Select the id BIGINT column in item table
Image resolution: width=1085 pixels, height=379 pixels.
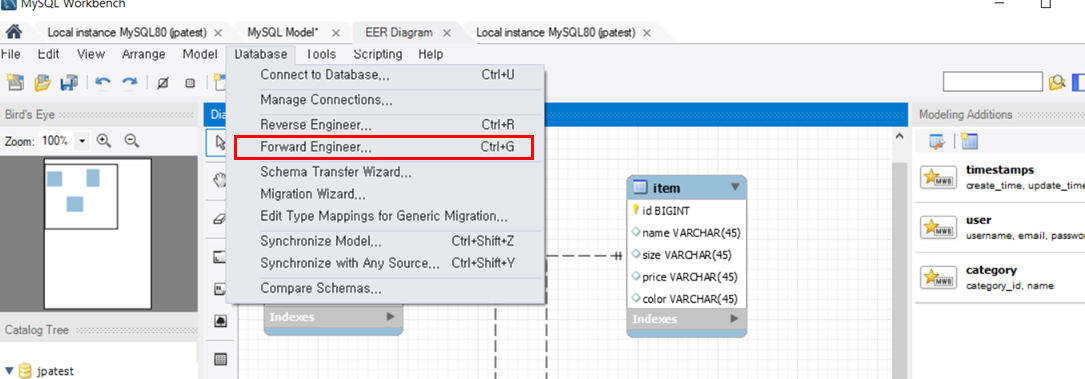click(687, 210)
